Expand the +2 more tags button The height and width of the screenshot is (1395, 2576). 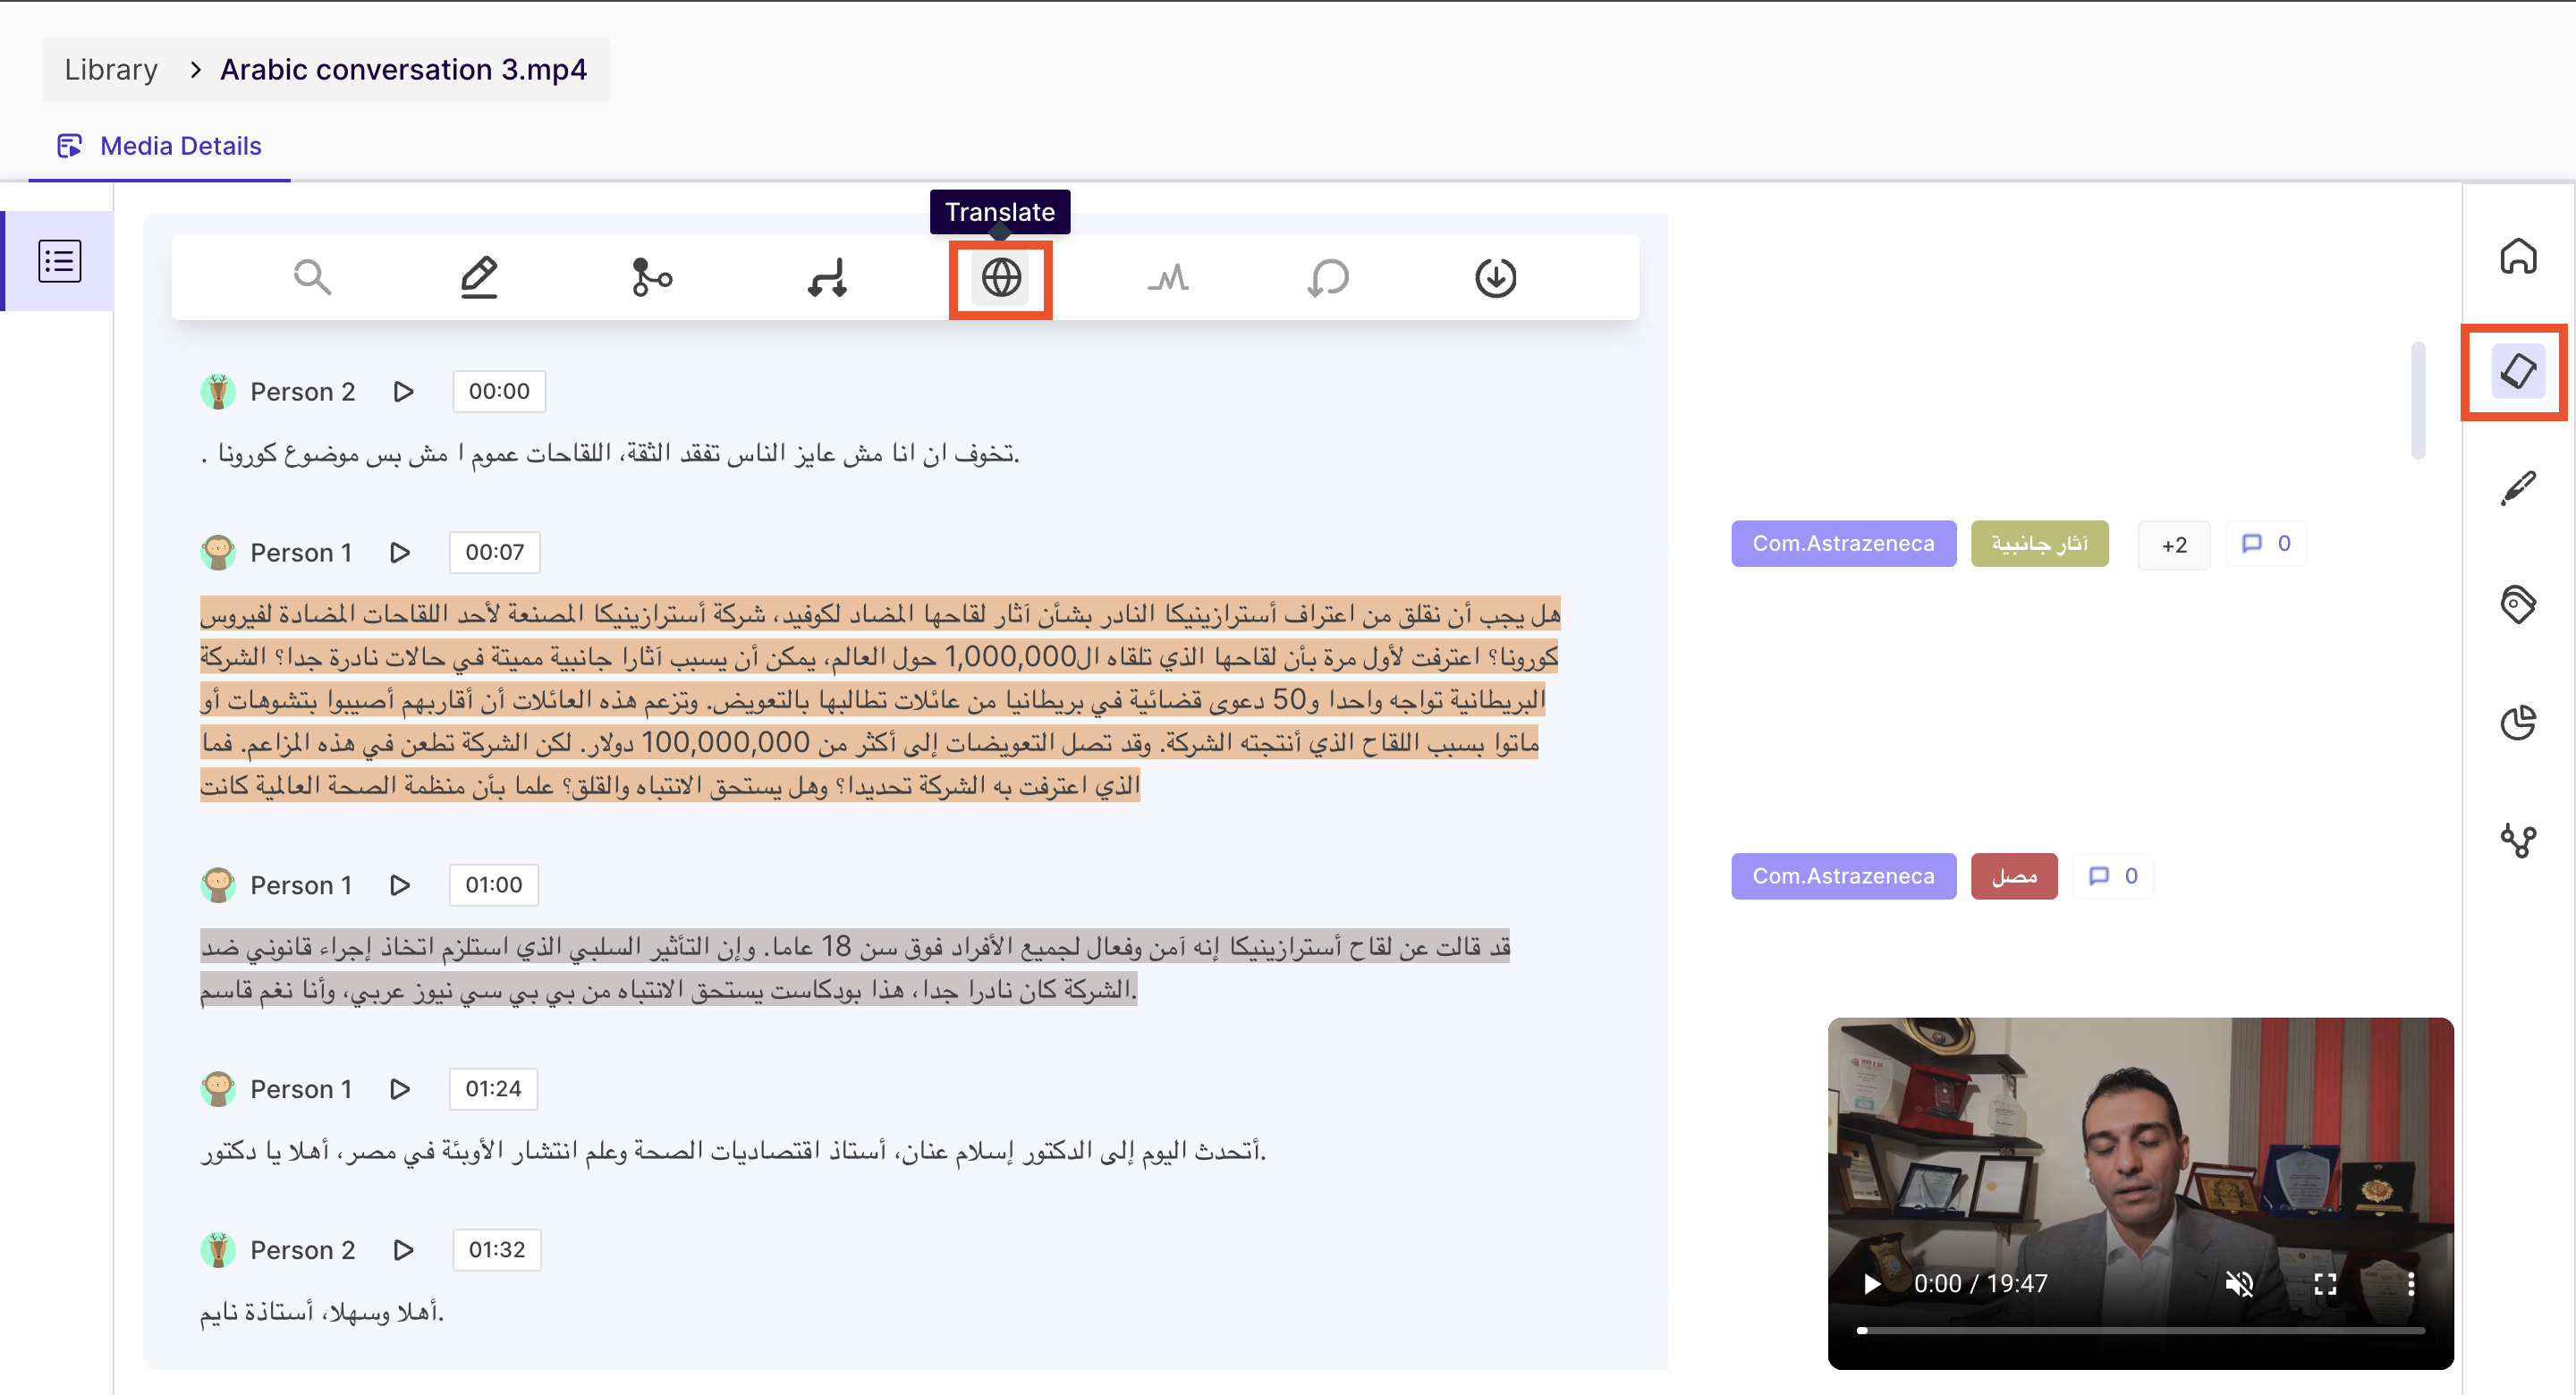click(2174, 545)
